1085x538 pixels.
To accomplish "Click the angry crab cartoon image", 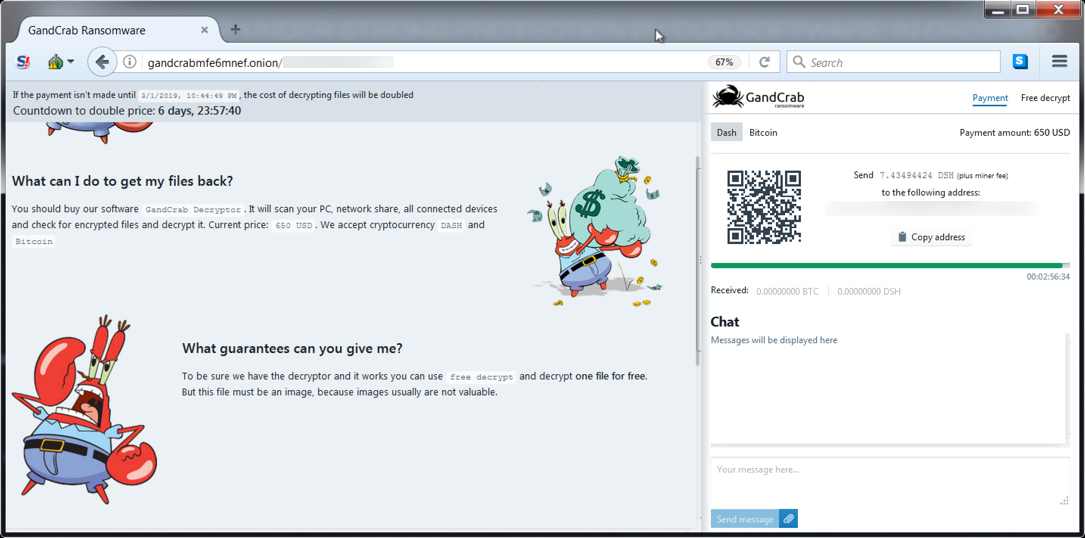I will point(83,409).
